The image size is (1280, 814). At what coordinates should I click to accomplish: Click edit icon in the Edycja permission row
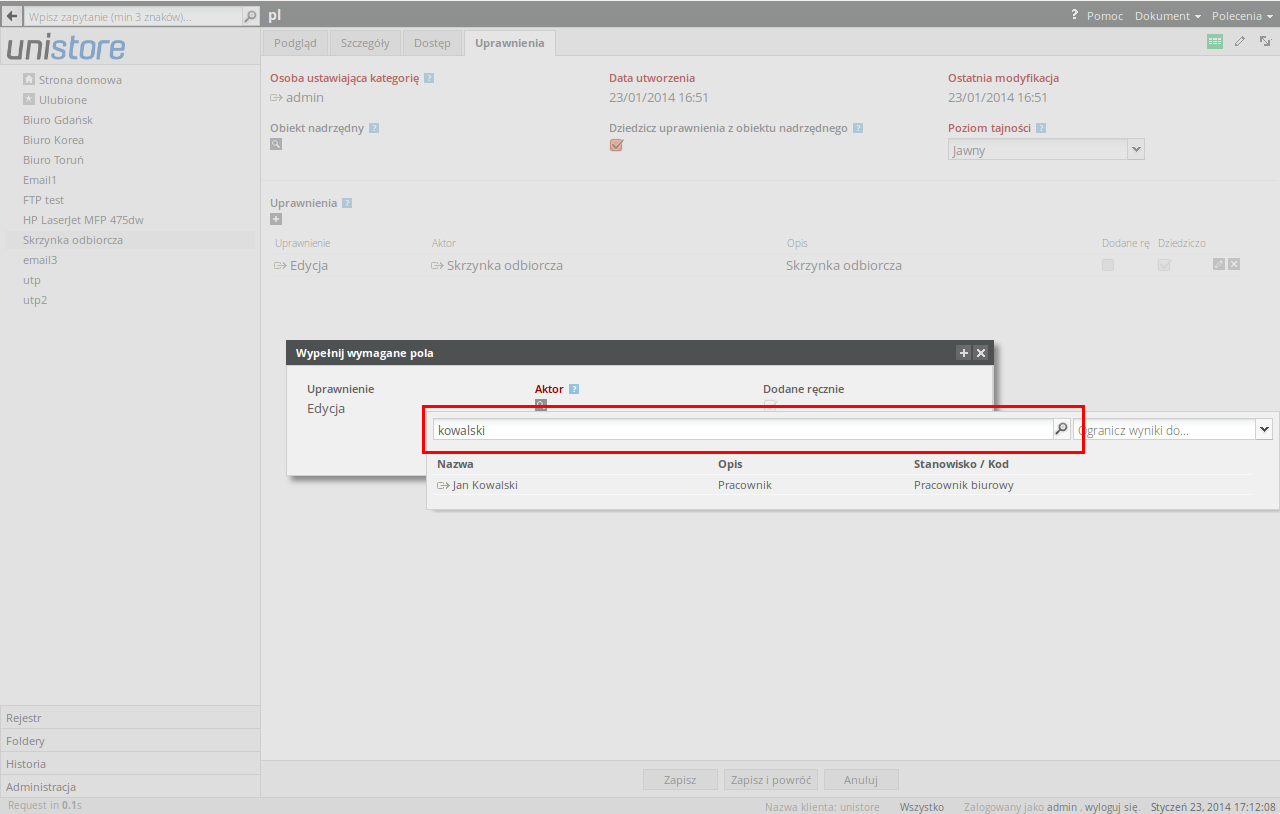[x=1219, y=264]
